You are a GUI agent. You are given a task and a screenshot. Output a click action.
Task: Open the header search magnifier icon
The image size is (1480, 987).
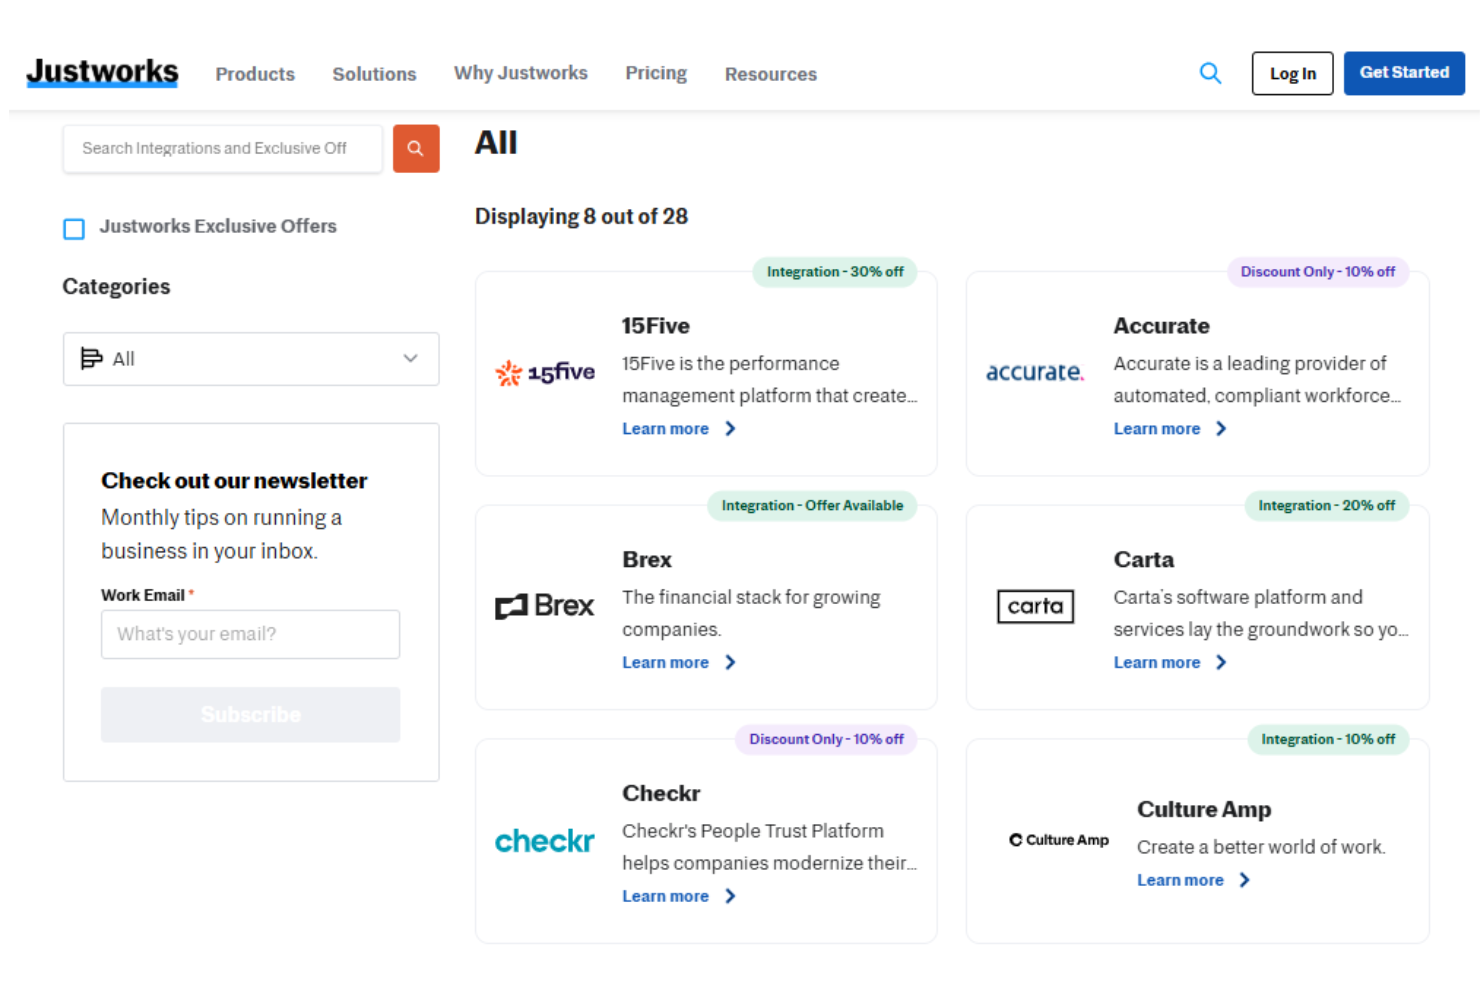coord(1210,73)
